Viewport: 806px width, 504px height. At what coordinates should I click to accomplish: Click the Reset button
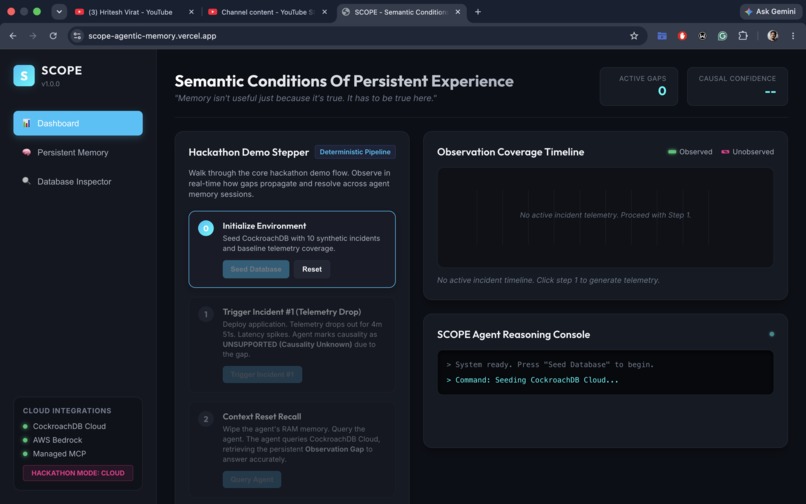[312, 269]
